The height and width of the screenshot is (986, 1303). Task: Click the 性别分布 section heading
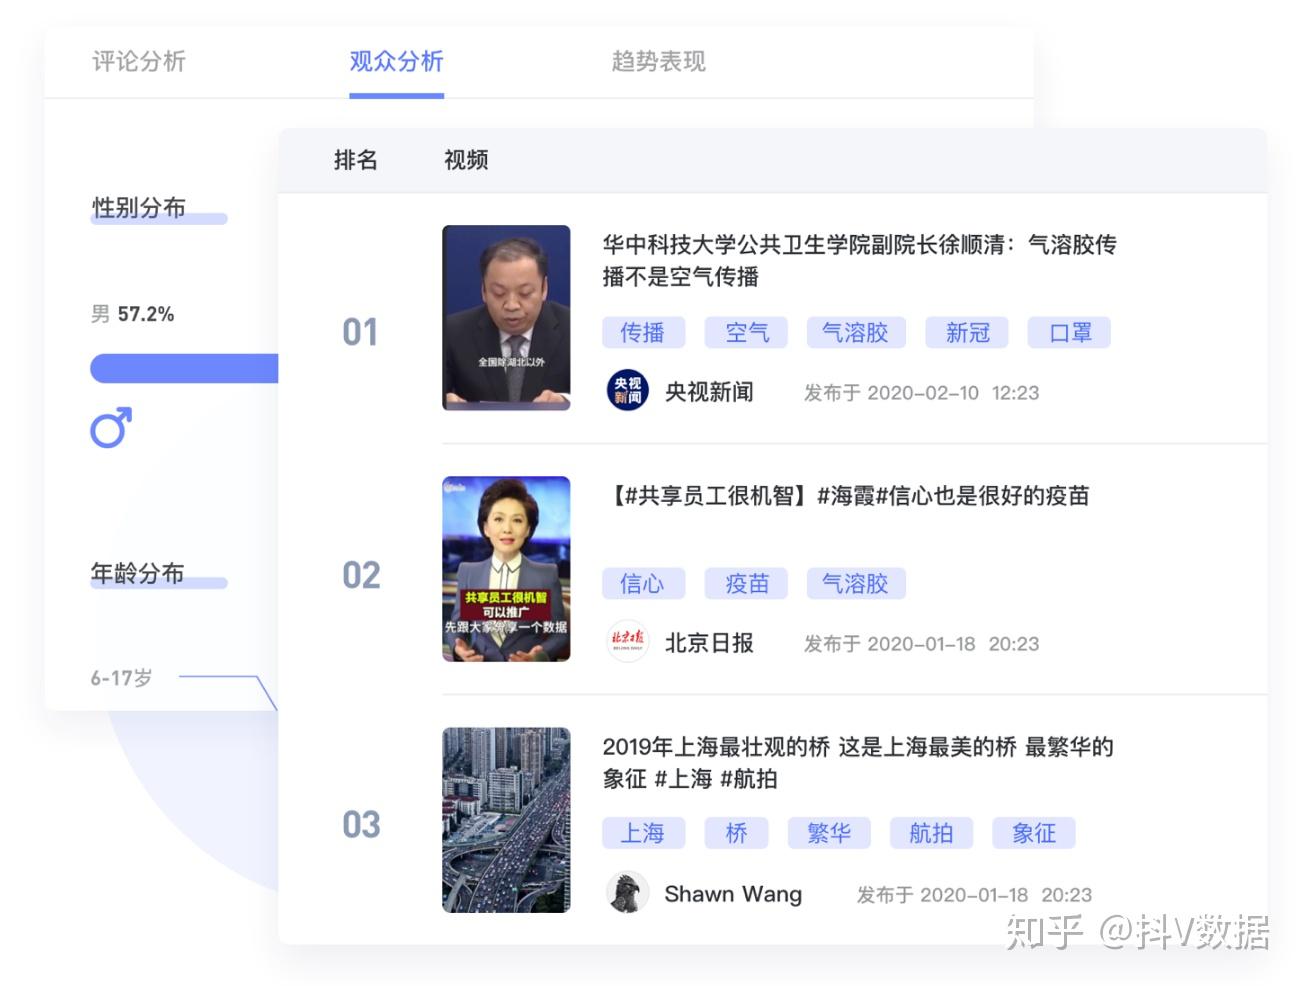[139, 208]
